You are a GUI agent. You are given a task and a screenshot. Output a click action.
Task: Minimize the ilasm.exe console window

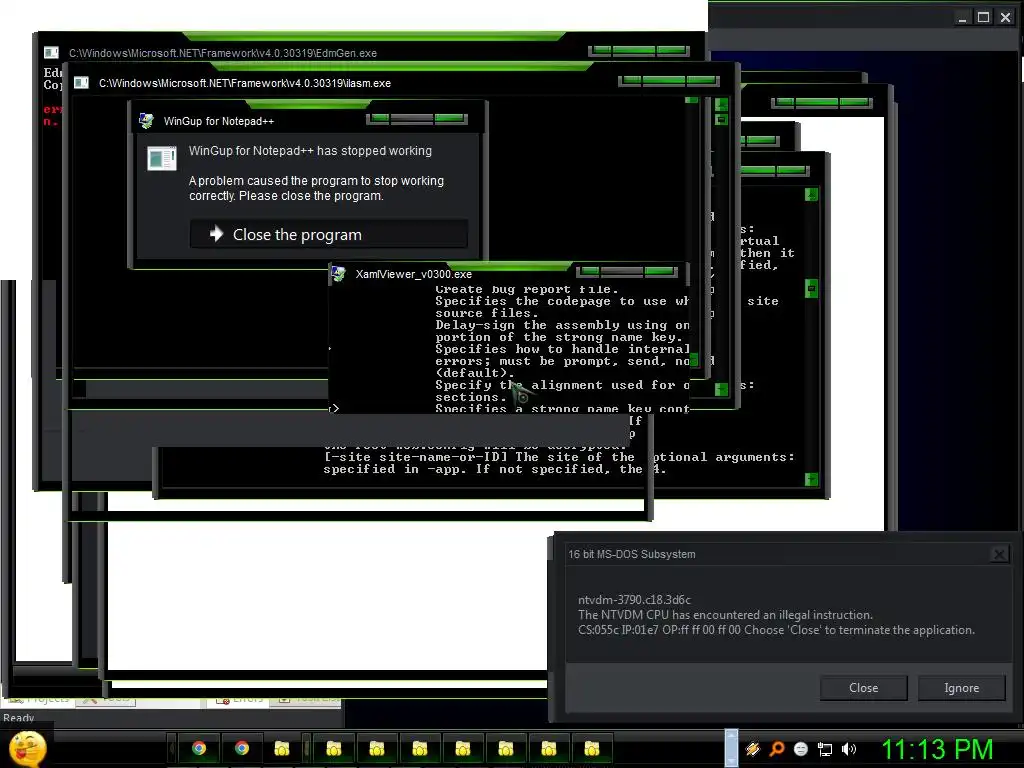coord(630,80)
